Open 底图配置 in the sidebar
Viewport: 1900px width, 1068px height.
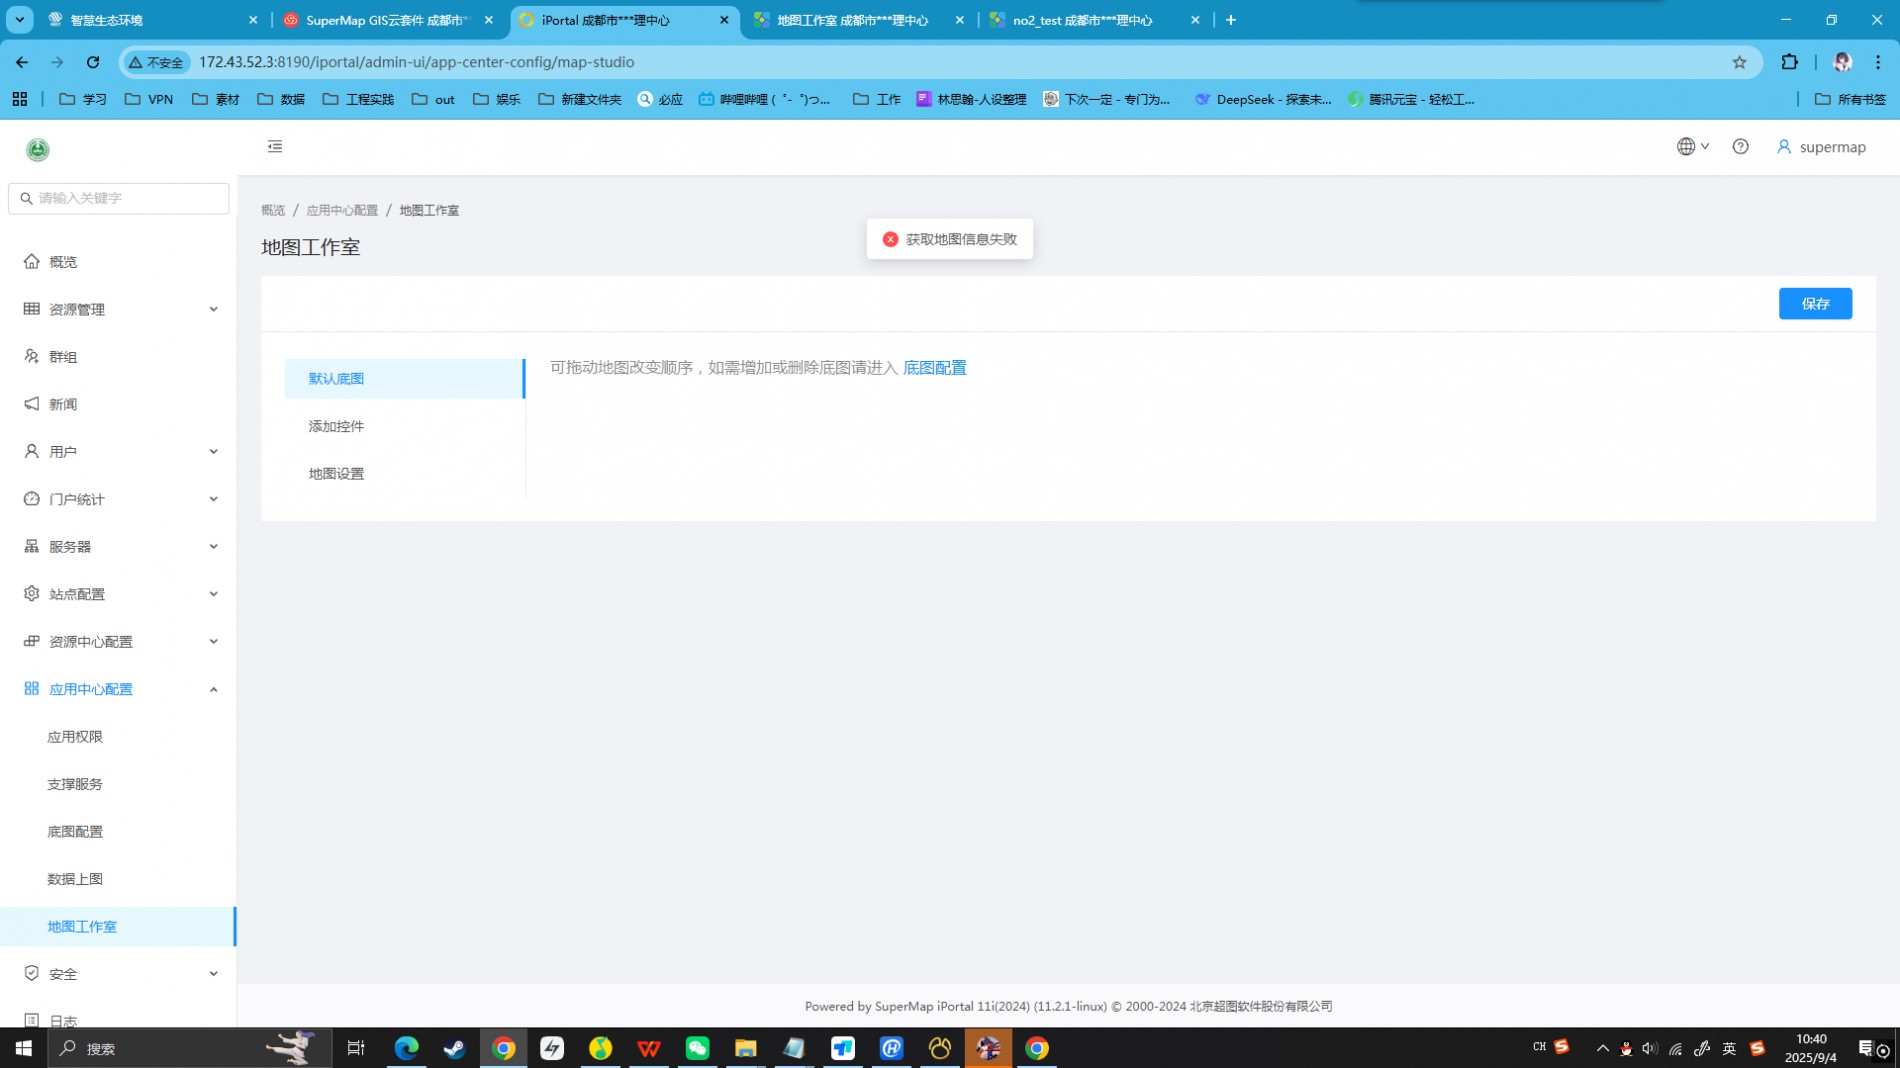click(75, 832)
